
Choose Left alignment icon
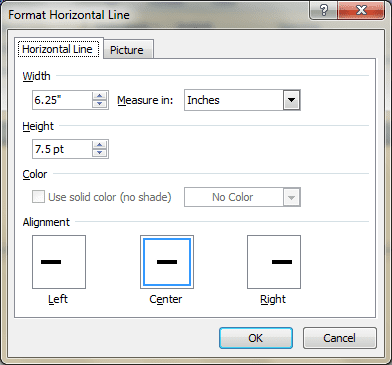click(x=59, y=262)
